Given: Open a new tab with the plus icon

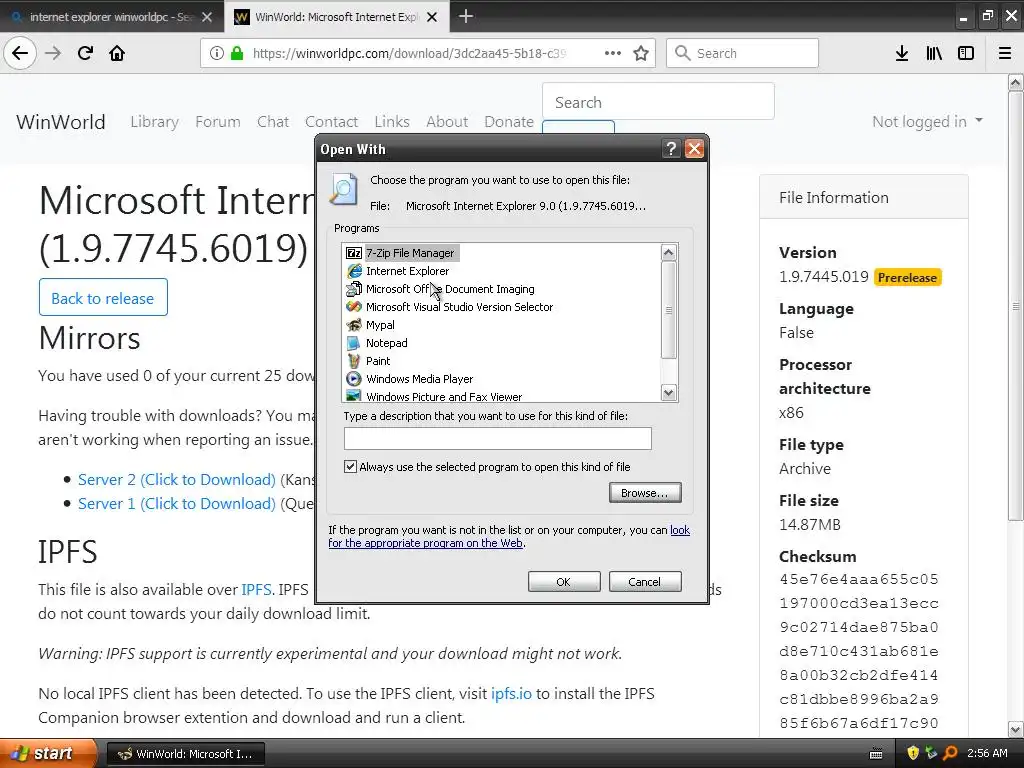Looking at the screenshot, I should point(466,16).
